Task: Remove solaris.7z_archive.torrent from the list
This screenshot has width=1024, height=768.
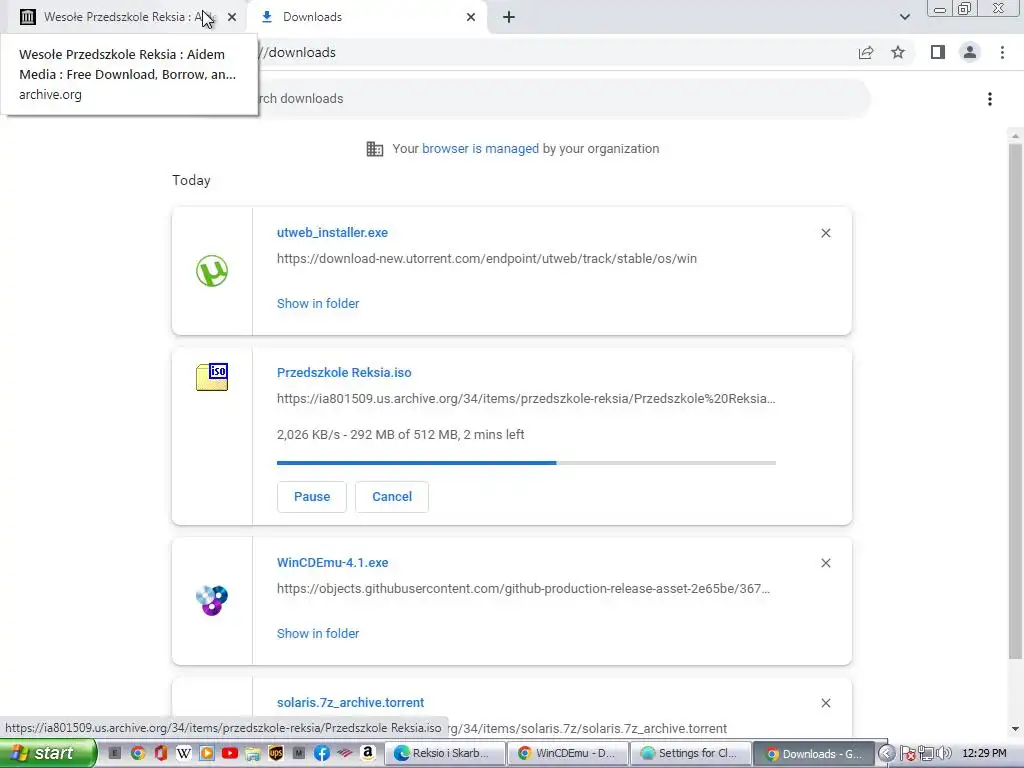Action: tap(825, 703)
